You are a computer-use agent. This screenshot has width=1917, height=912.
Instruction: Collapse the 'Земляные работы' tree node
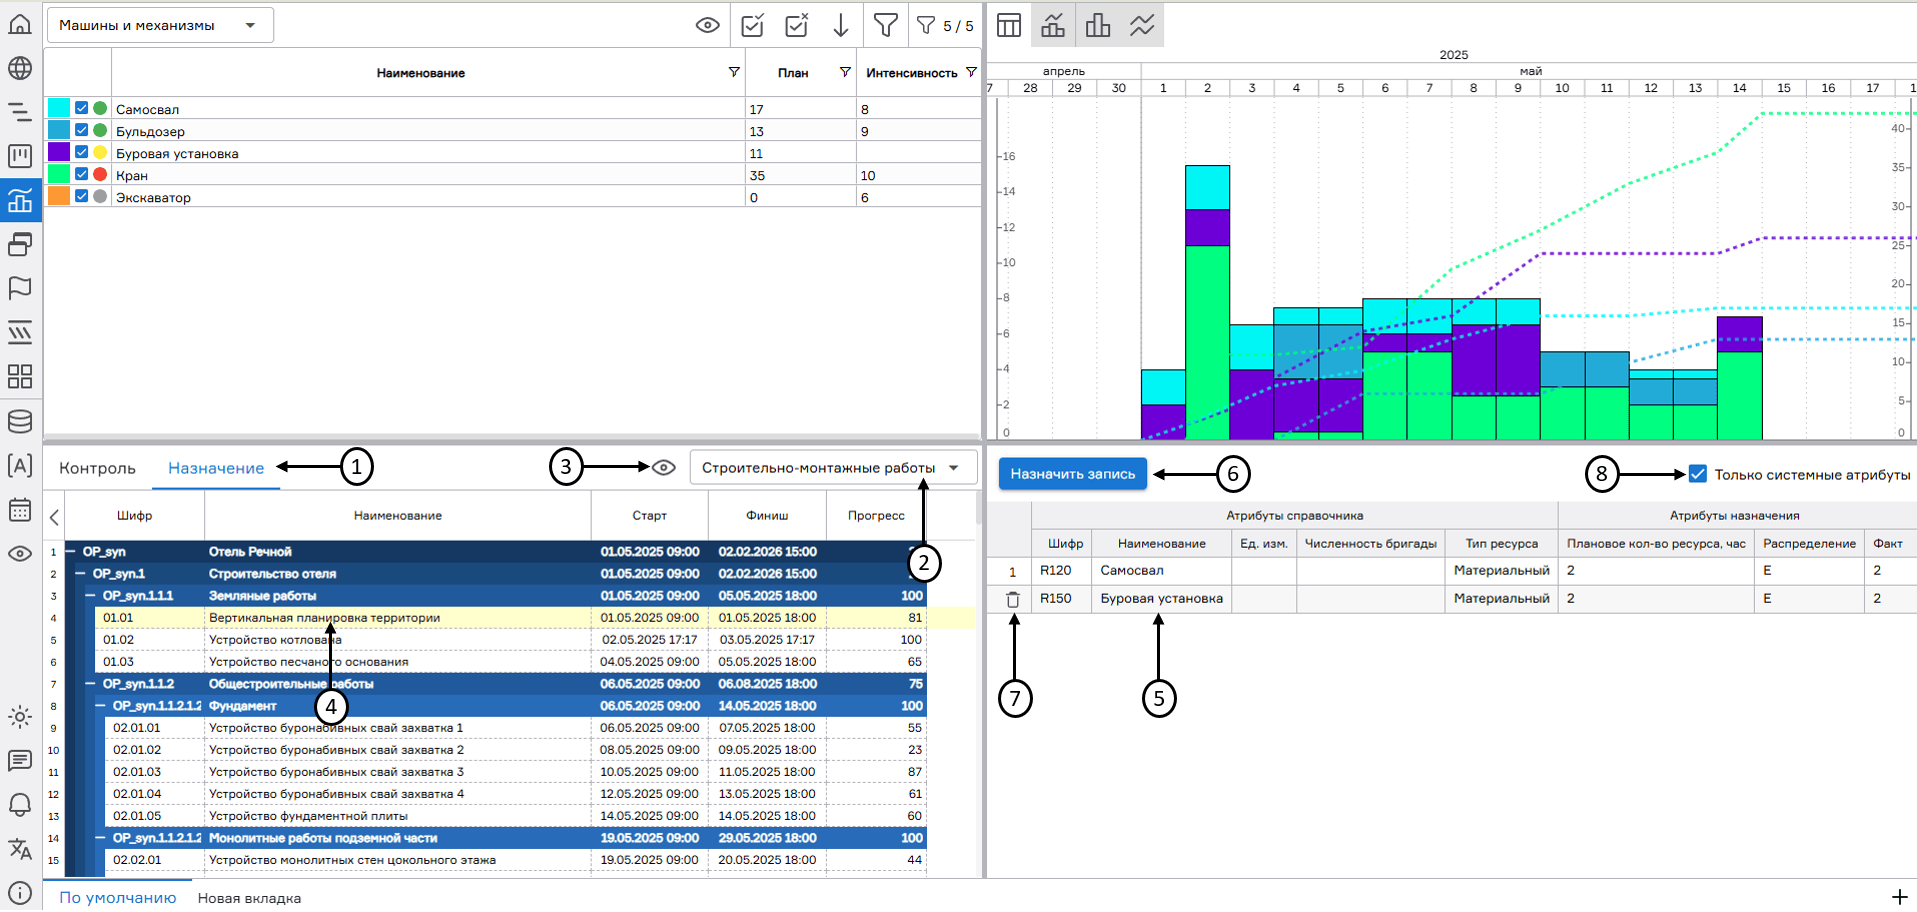(91, 595)
